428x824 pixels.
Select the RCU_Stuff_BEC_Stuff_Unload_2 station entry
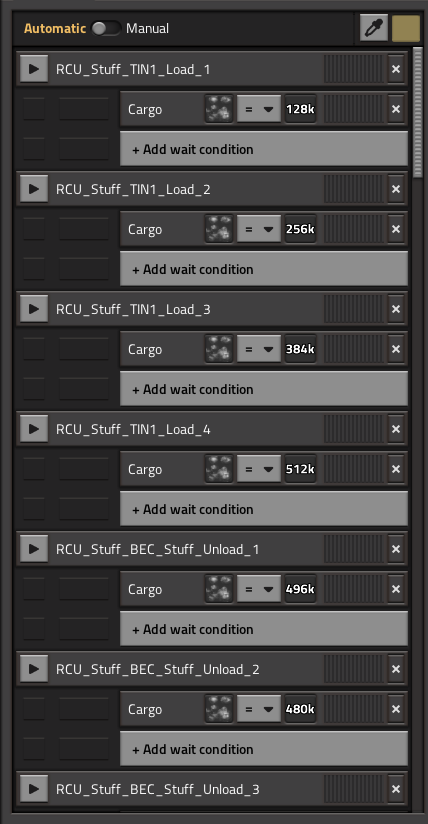[212, 669]
